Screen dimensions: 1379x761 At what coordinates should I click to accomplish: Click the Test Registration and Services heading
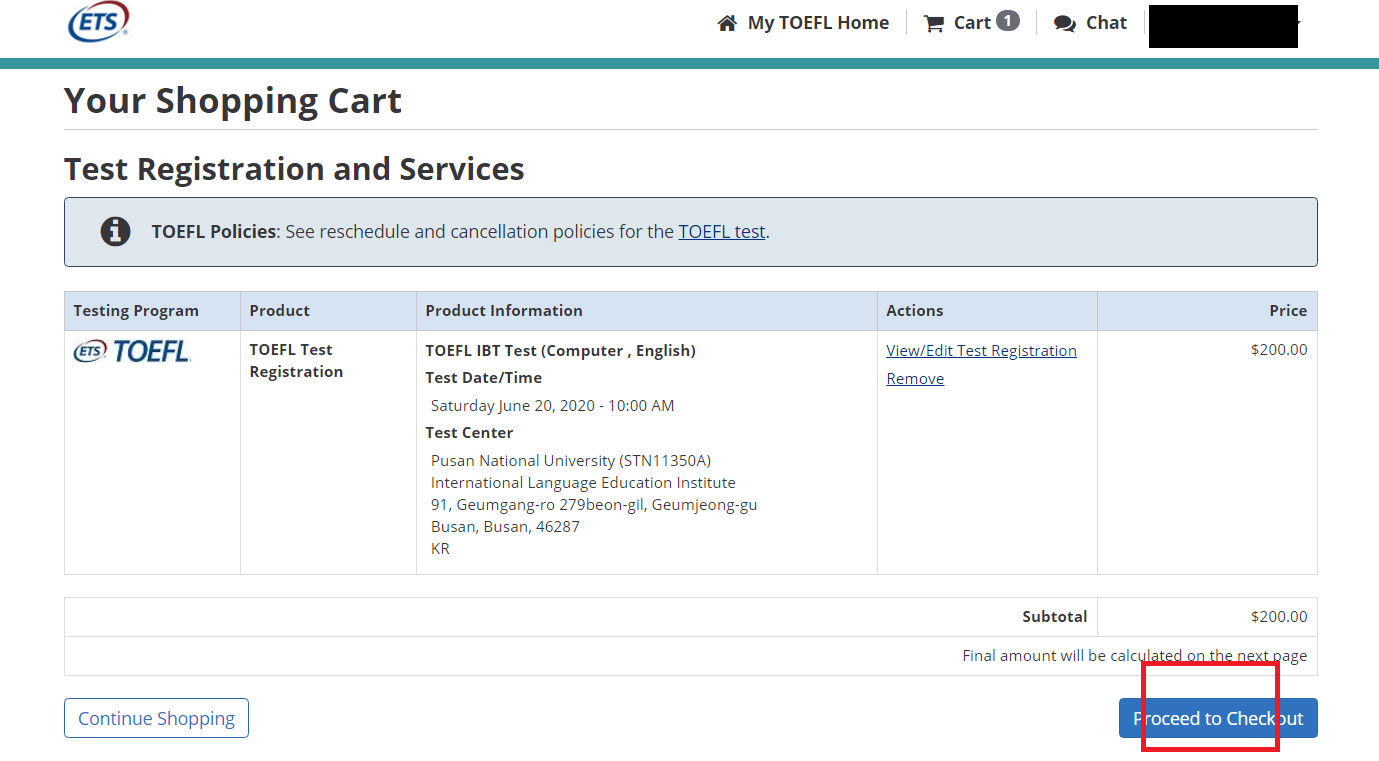[x=294, y=169]
